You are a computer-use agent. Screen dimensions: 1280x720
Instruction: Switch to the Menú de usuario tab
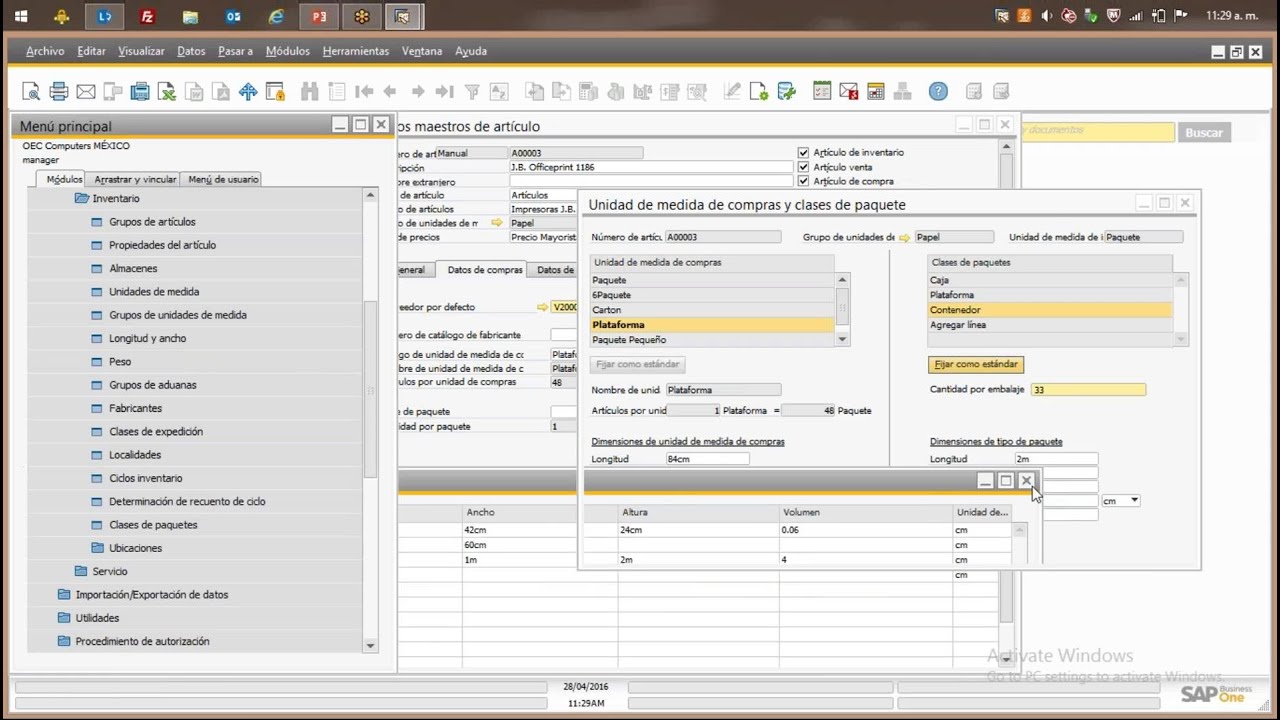coord(223,179)
